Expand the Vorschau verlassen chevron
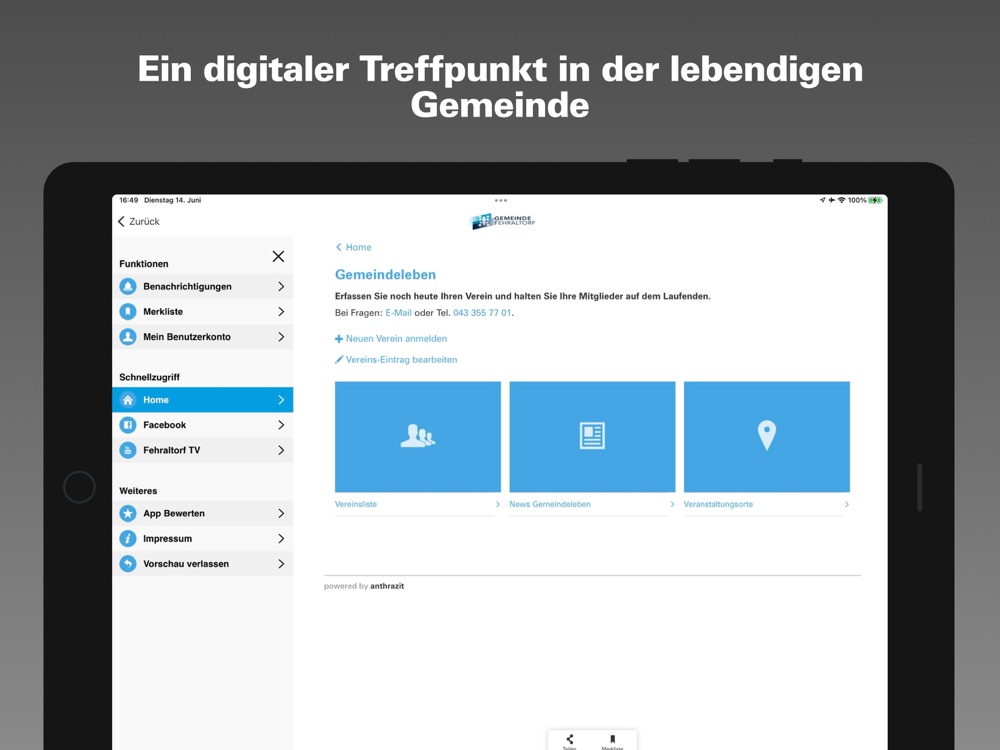The height and width of the screenshot is (750, 1000). 281,564
